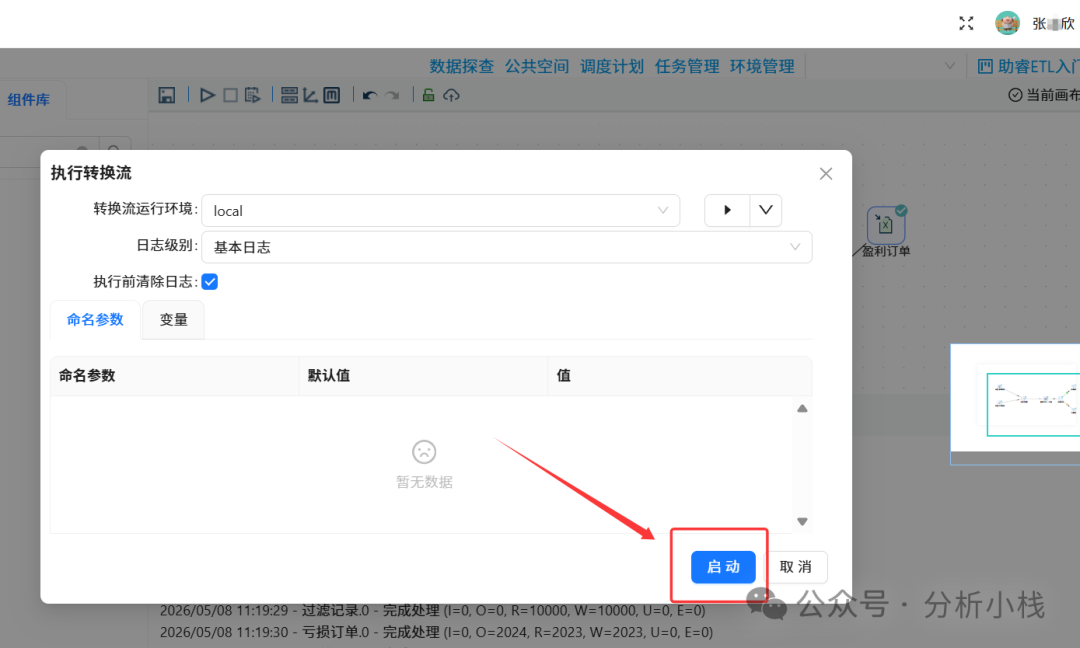This screenshot has height=648, width=1080.
Task: Click the 亏损订单.0 log line
Action: (436, 632)
